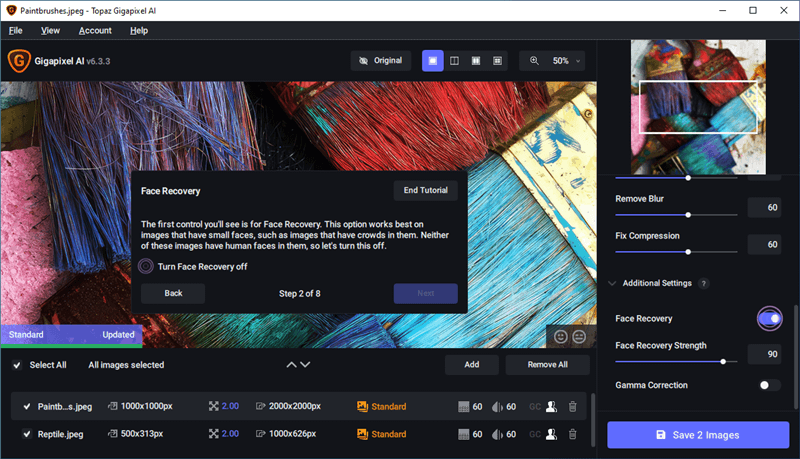Viewport: 800px width, 459px height.
Task: Click the Standard label on preview
Action: click(26, 335)
